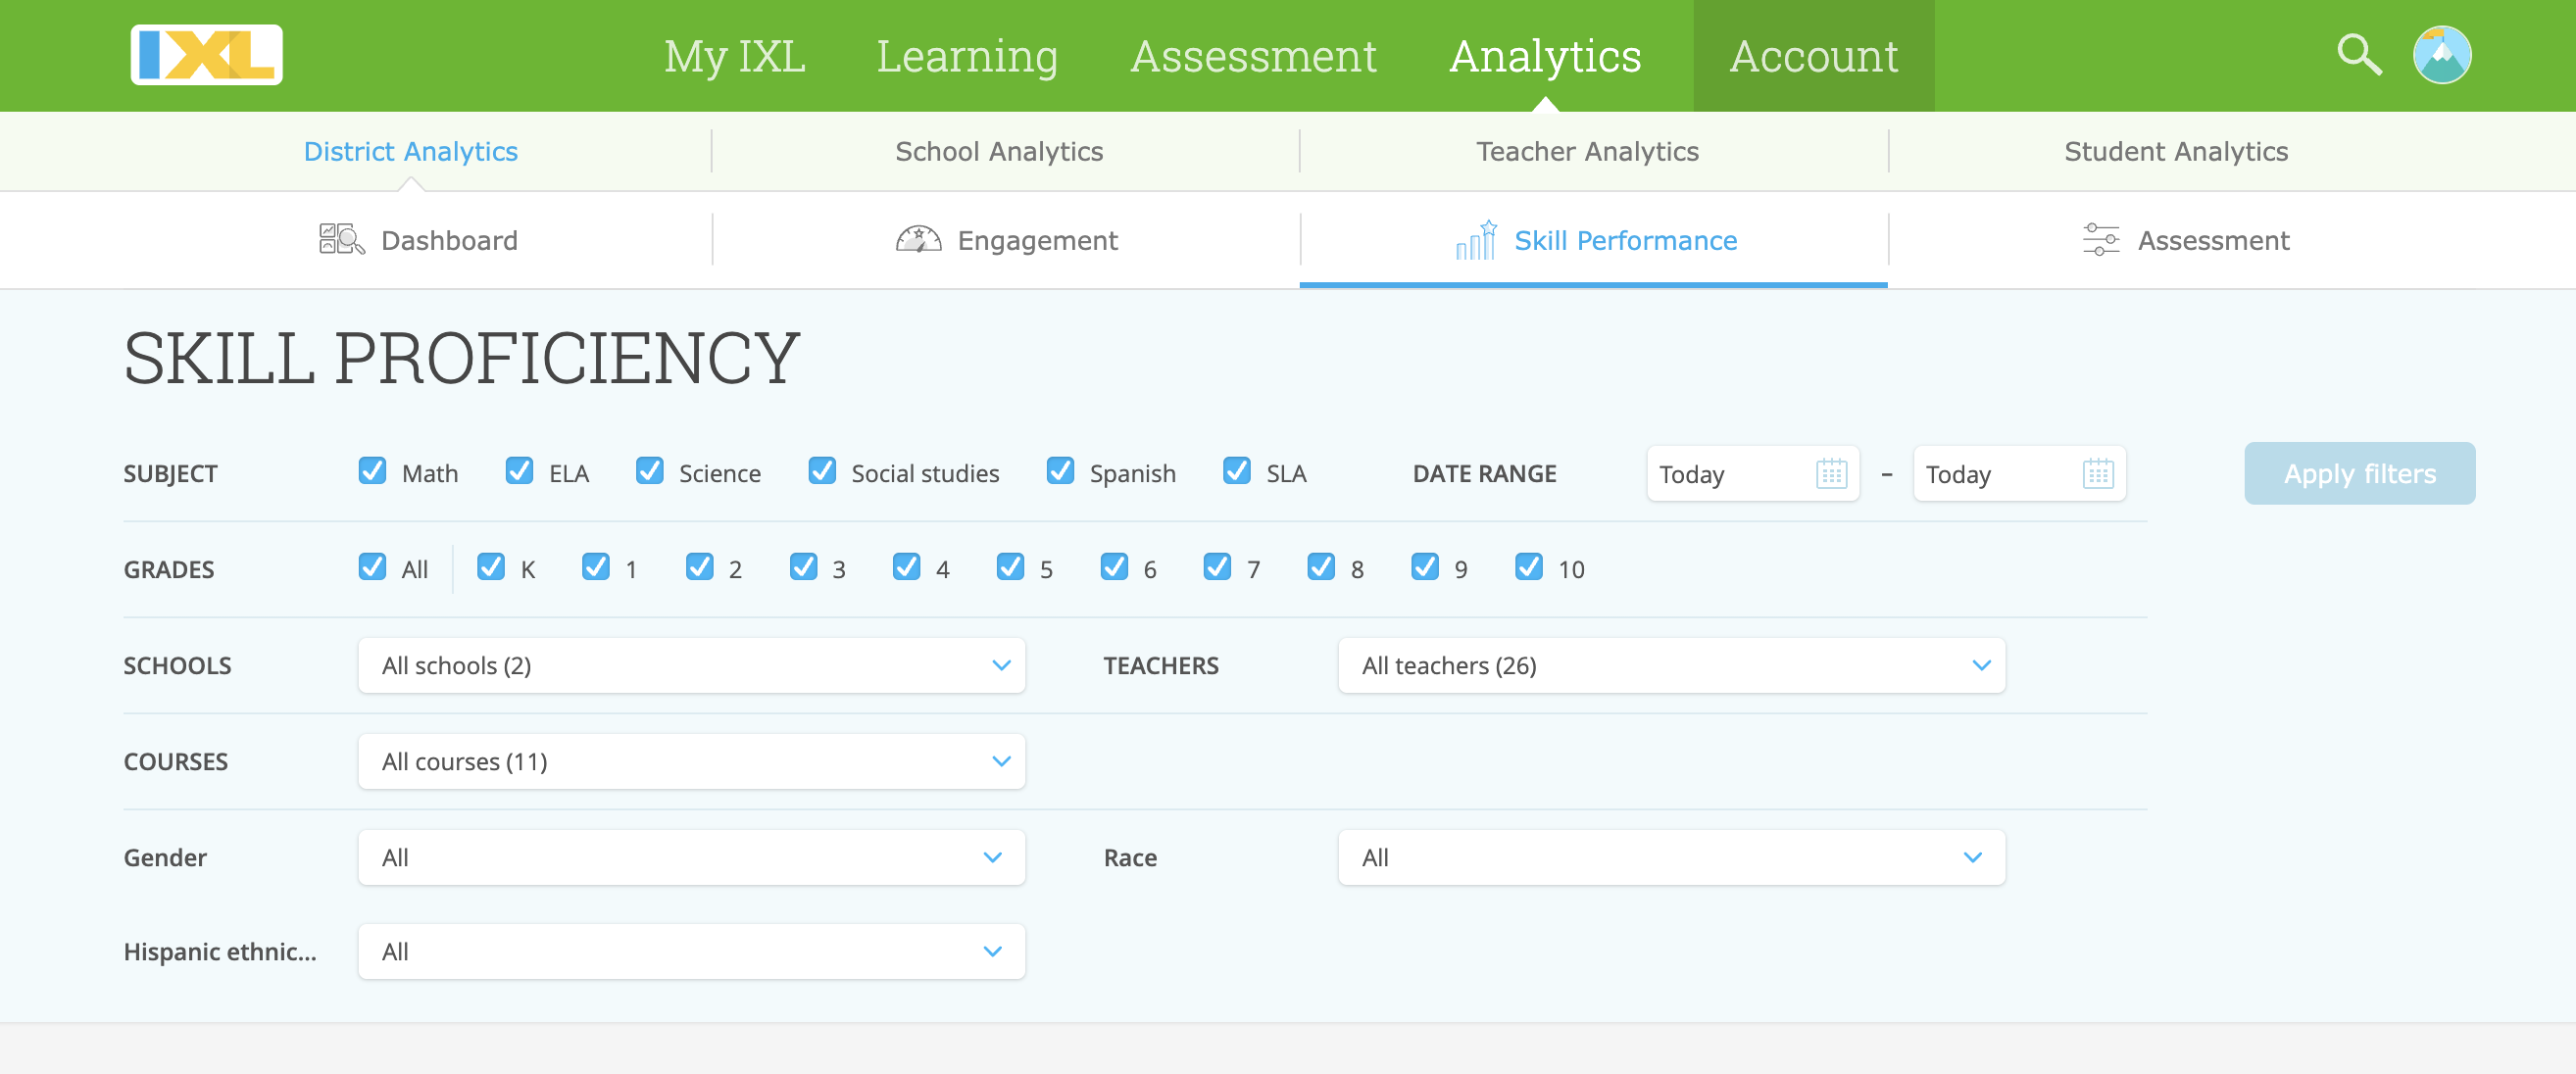Click the Apply filters button
The width and height of the screenshot is (2576, 1074).
point(2358,473)
